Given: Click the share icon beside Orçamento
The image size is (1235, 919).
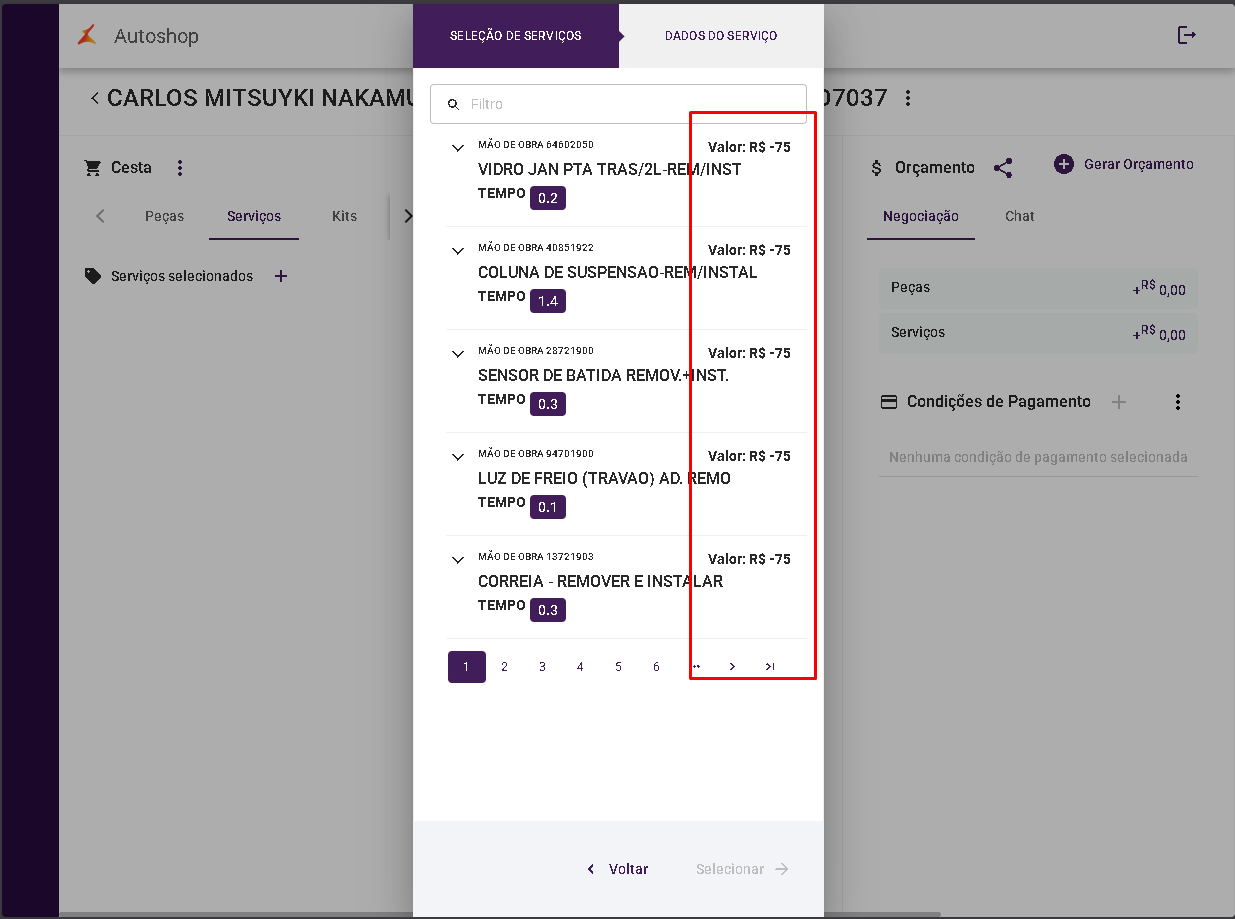Looking at the screenshot, I should click(1003, 168).
